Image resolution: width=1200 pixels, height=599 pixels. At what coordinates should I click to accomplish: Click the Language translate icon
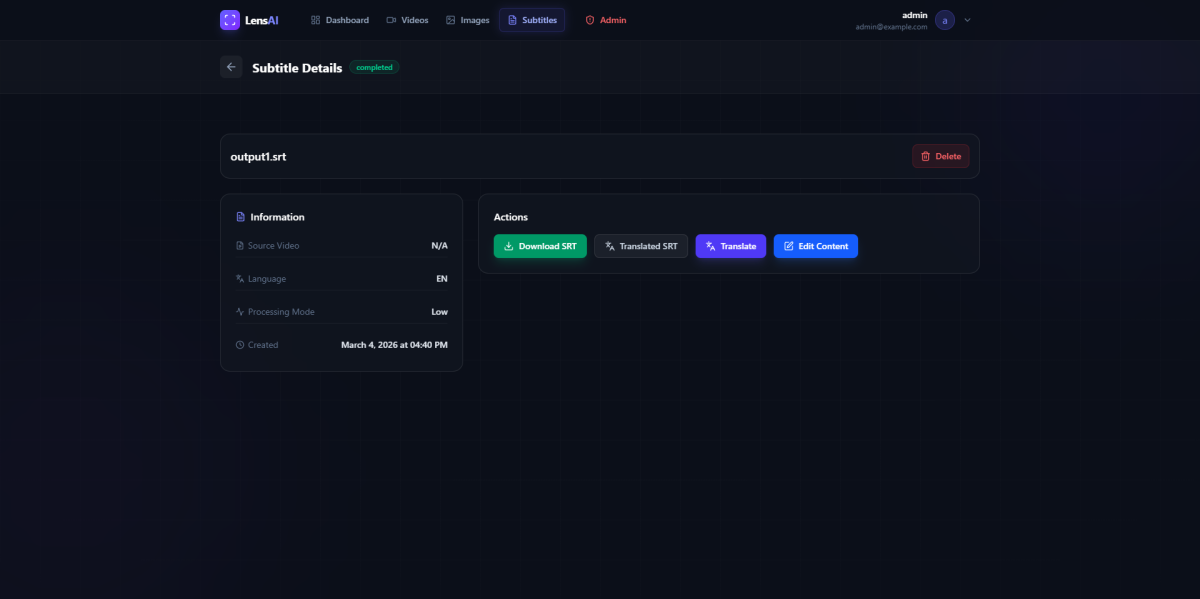240,279
